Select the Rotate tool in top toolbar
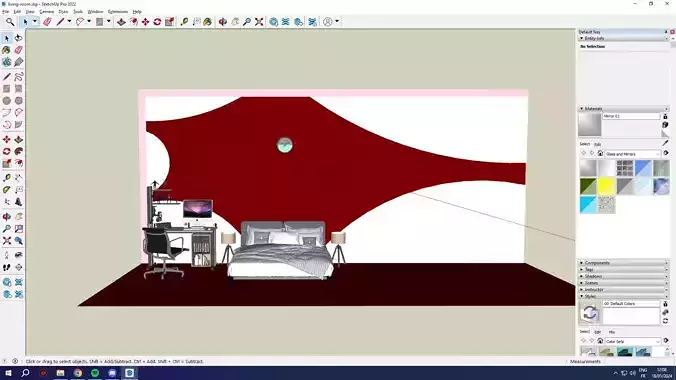This screenshot has width=676, height=380. (x=157, y=22)
